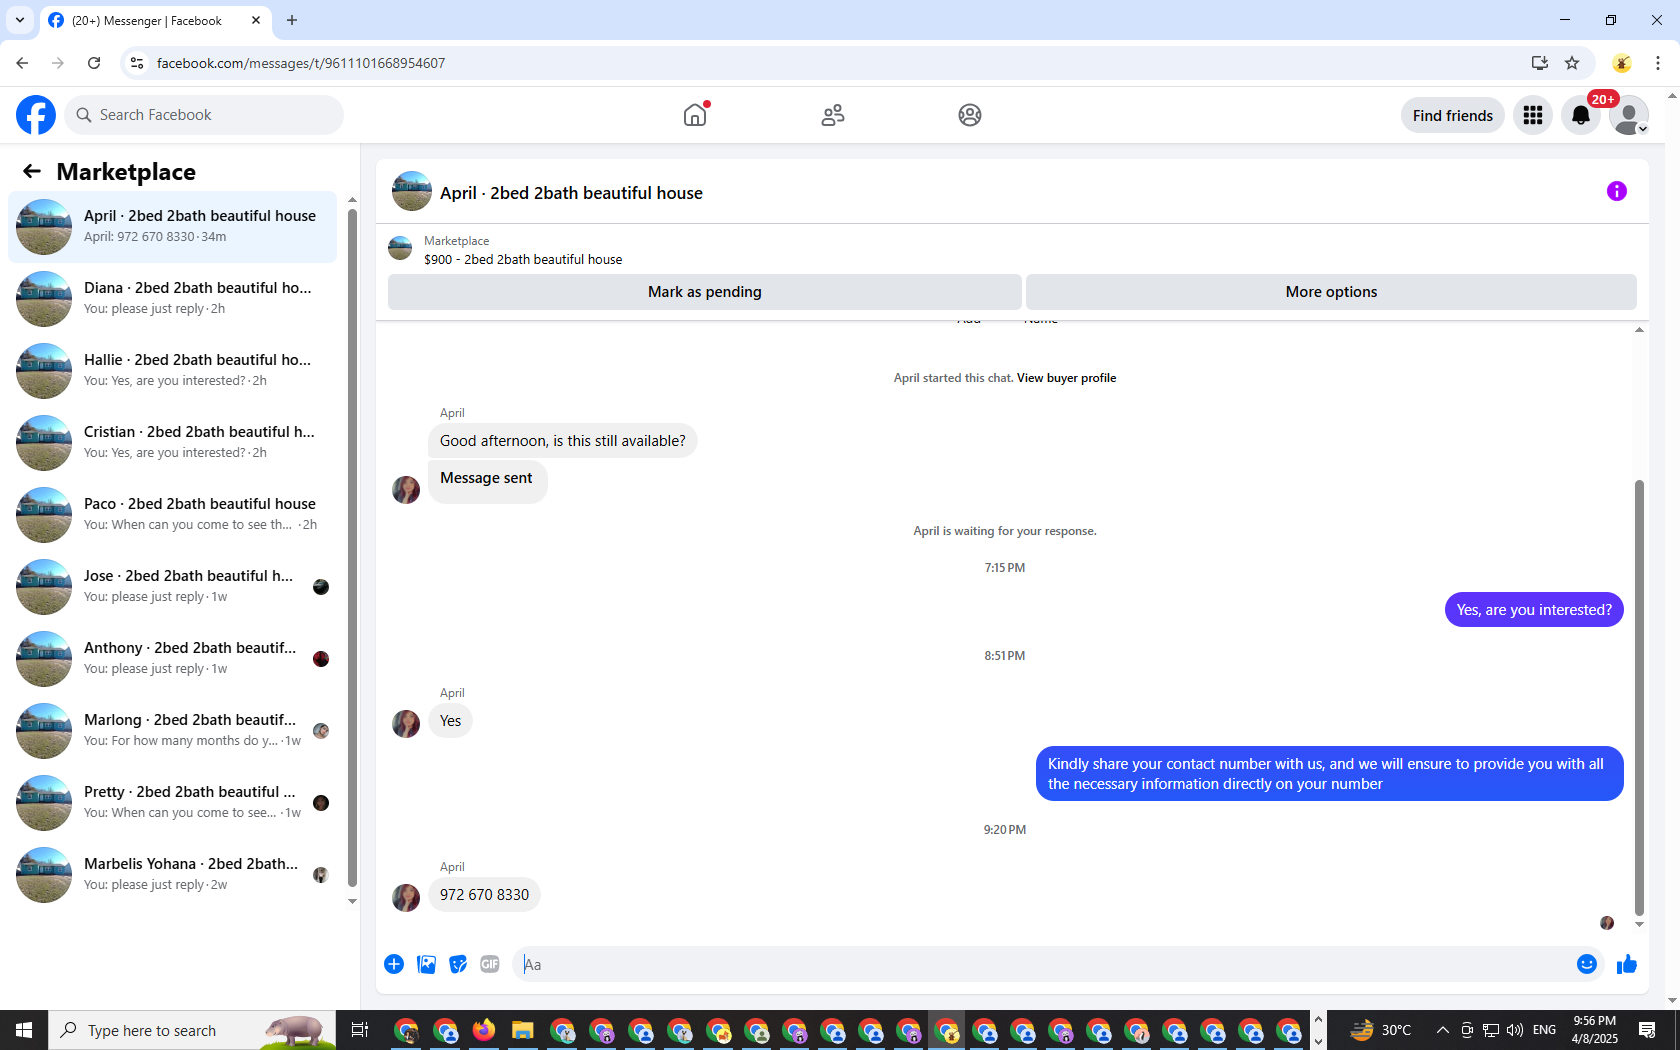
Task: Click the 972 670 8330 message bubble
Action: (x=484, y=895)
